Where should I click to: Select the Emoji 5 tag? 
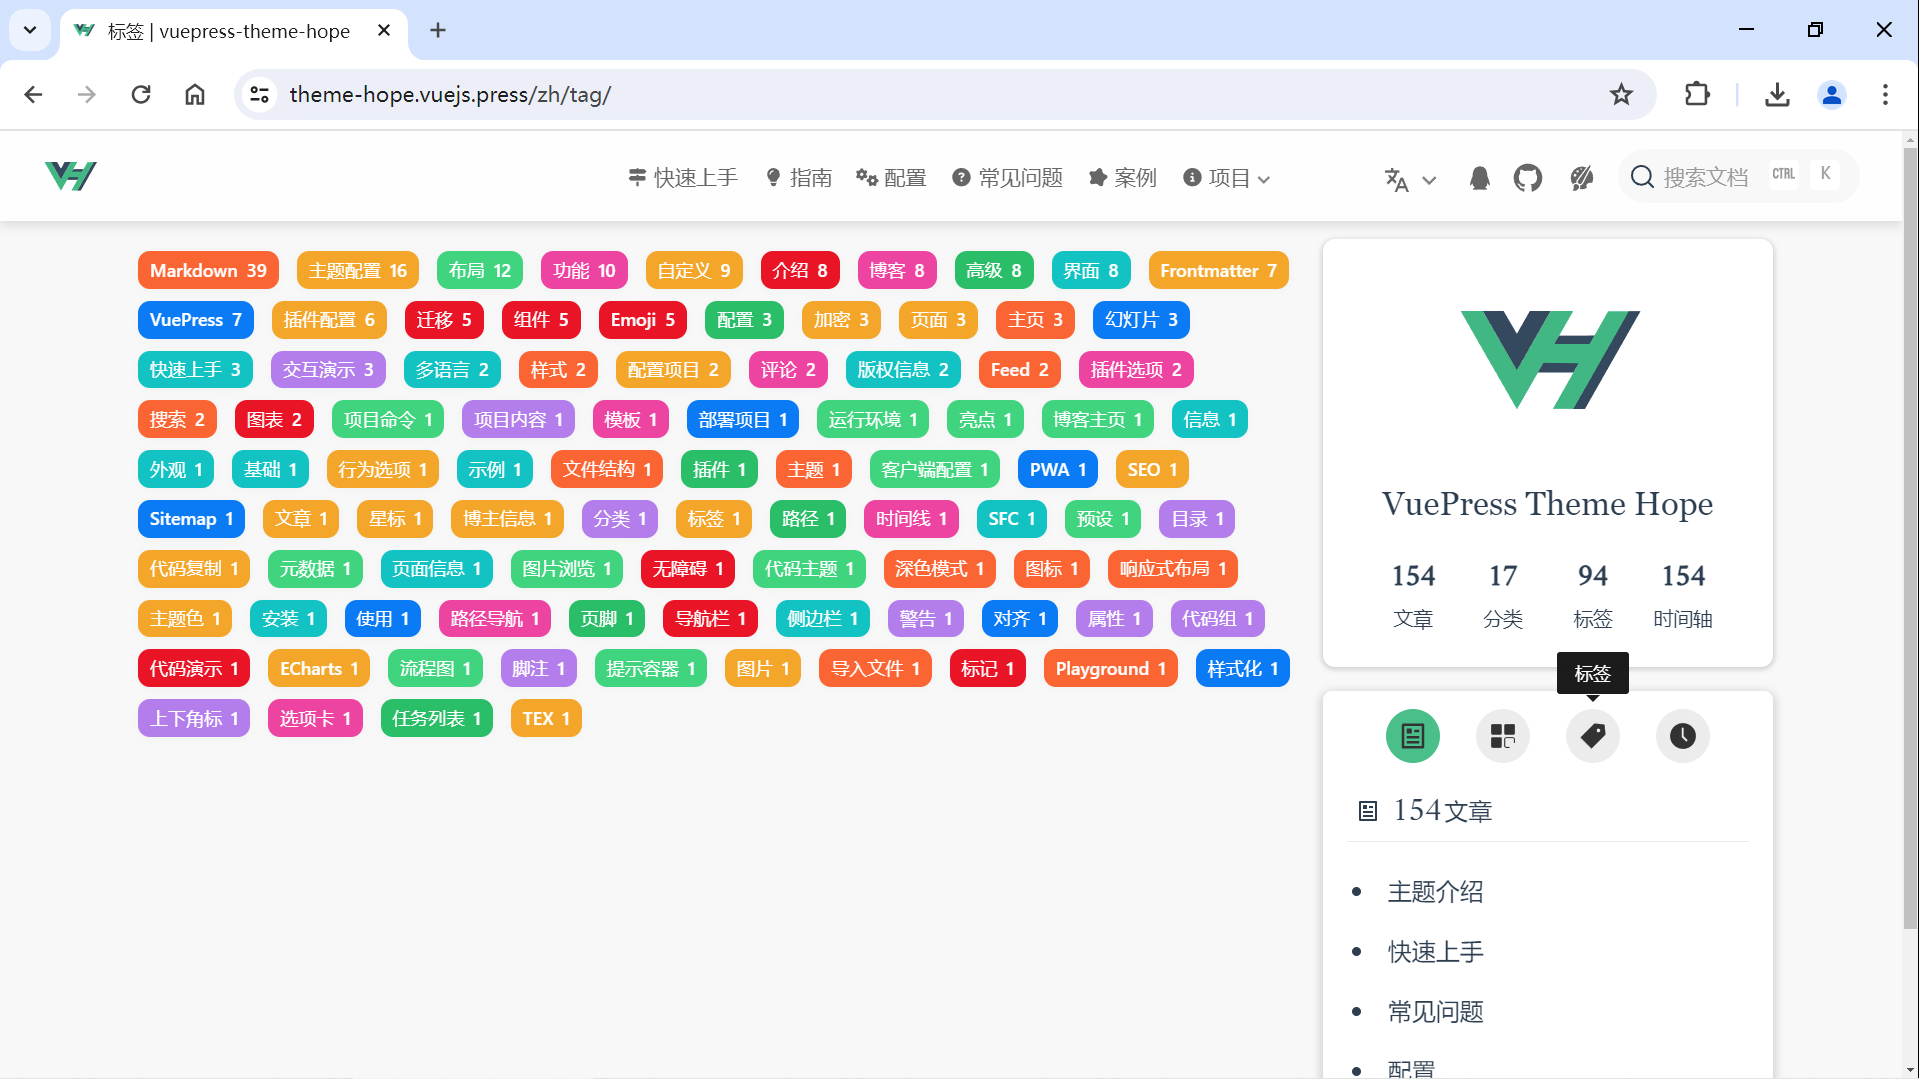tap(642, 320)
